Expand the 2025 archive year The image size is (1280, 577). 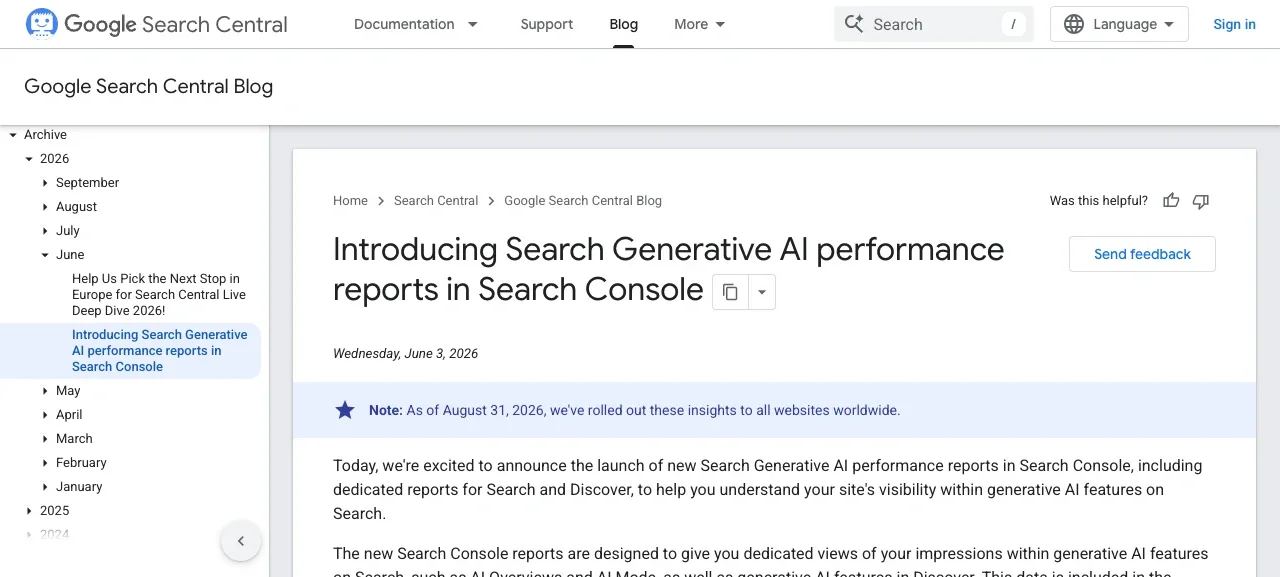click(29, 511)
